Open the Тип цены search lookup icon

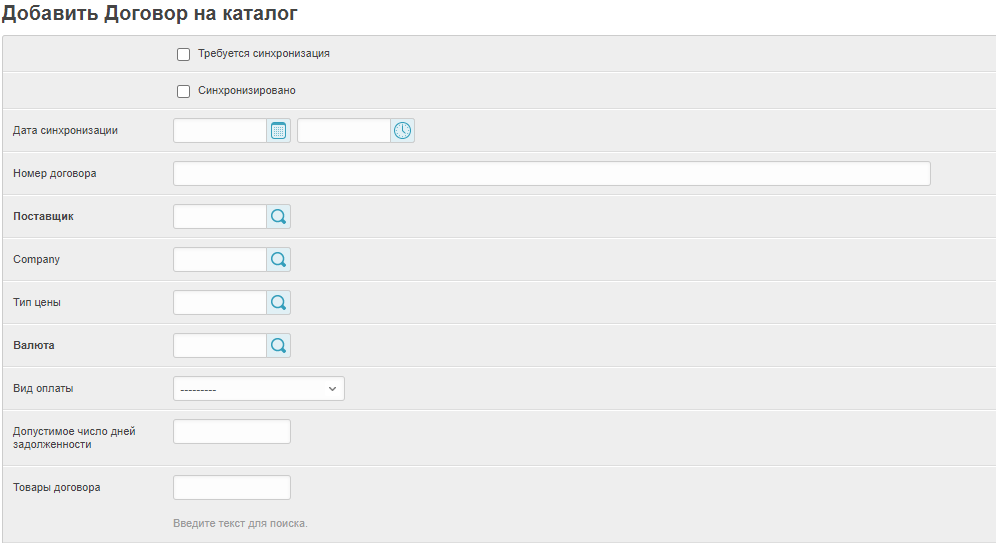point(278,303)
